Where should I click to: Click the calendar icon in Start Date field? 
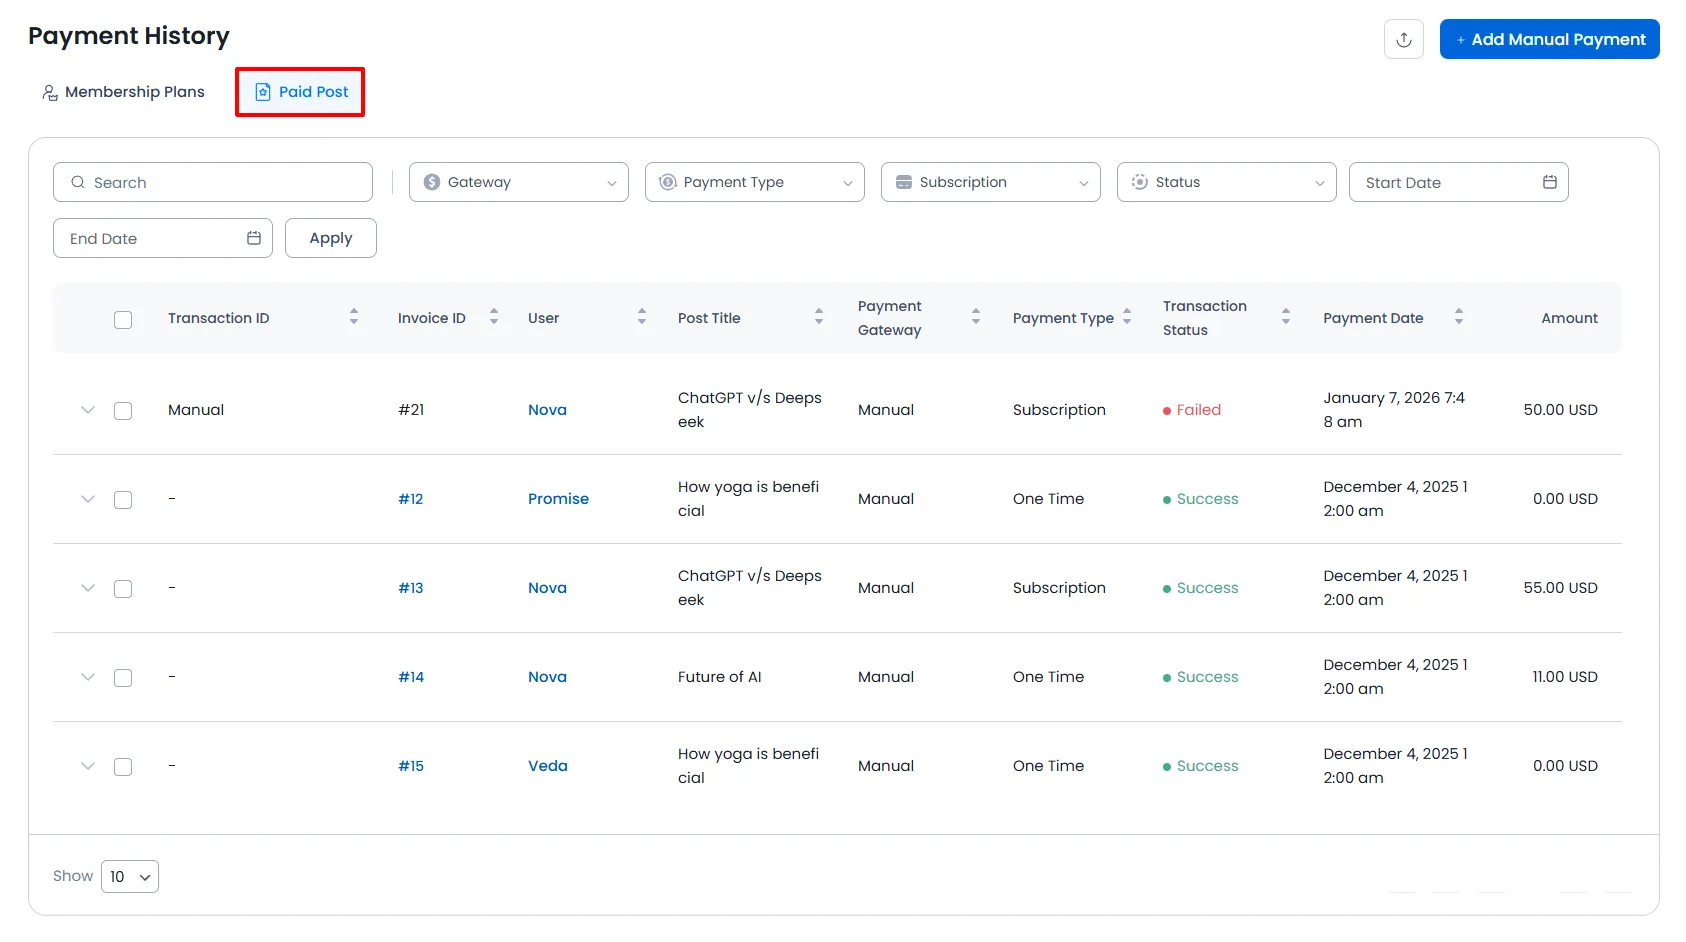1550,182
